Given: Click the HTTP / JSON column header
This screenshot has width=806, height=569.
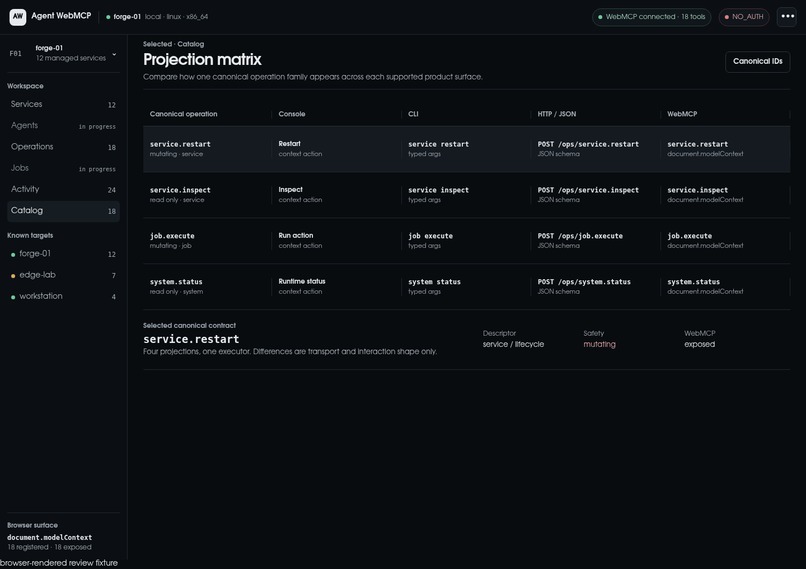Looking at the screenshot, I should click(x=557, y=114).
